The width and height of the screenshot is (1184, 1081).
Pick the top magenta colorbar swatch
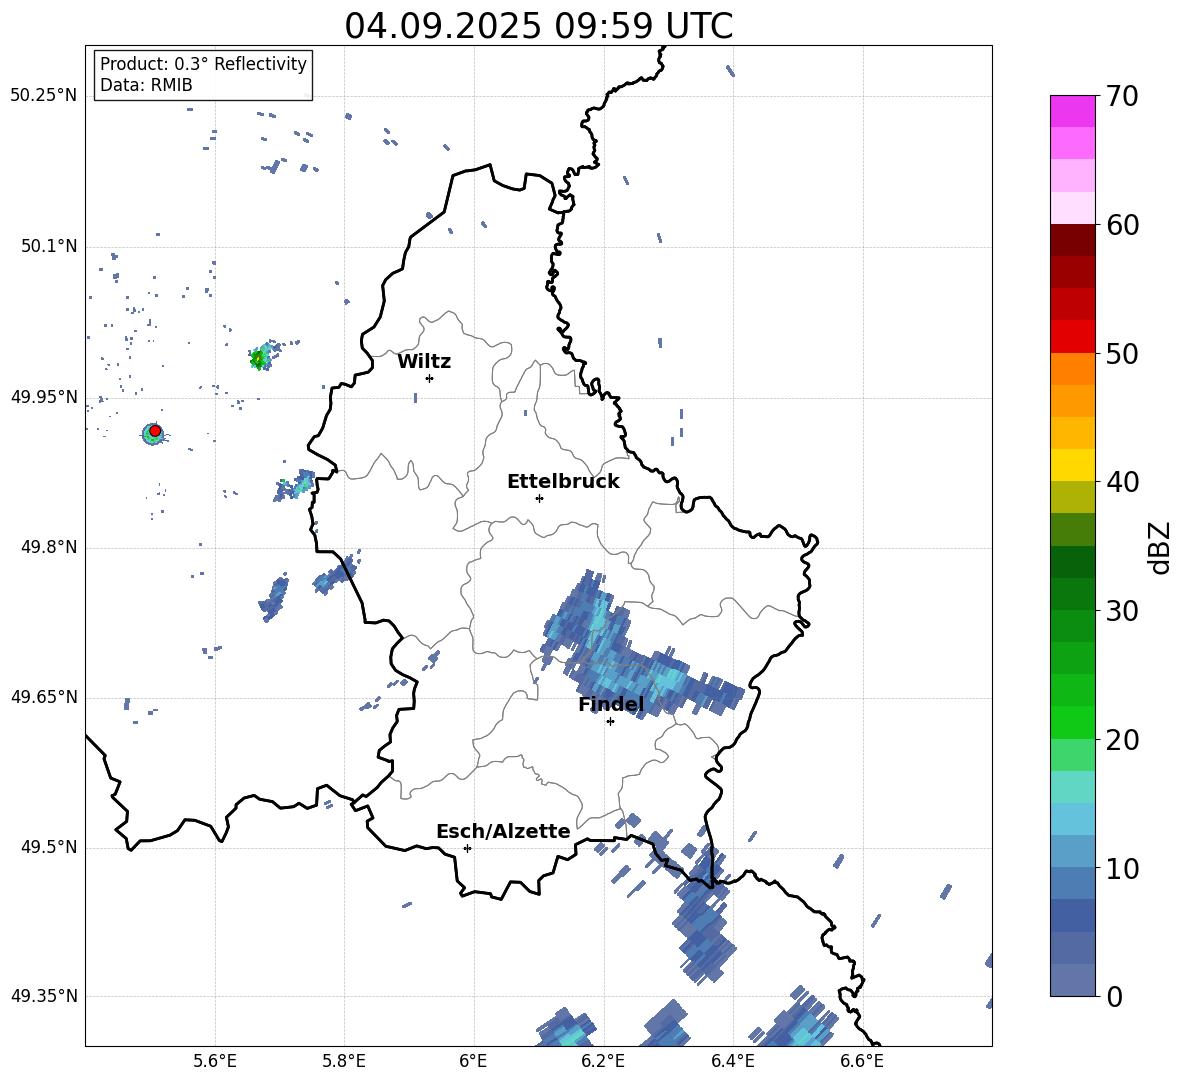click(x=1072, y=111)
